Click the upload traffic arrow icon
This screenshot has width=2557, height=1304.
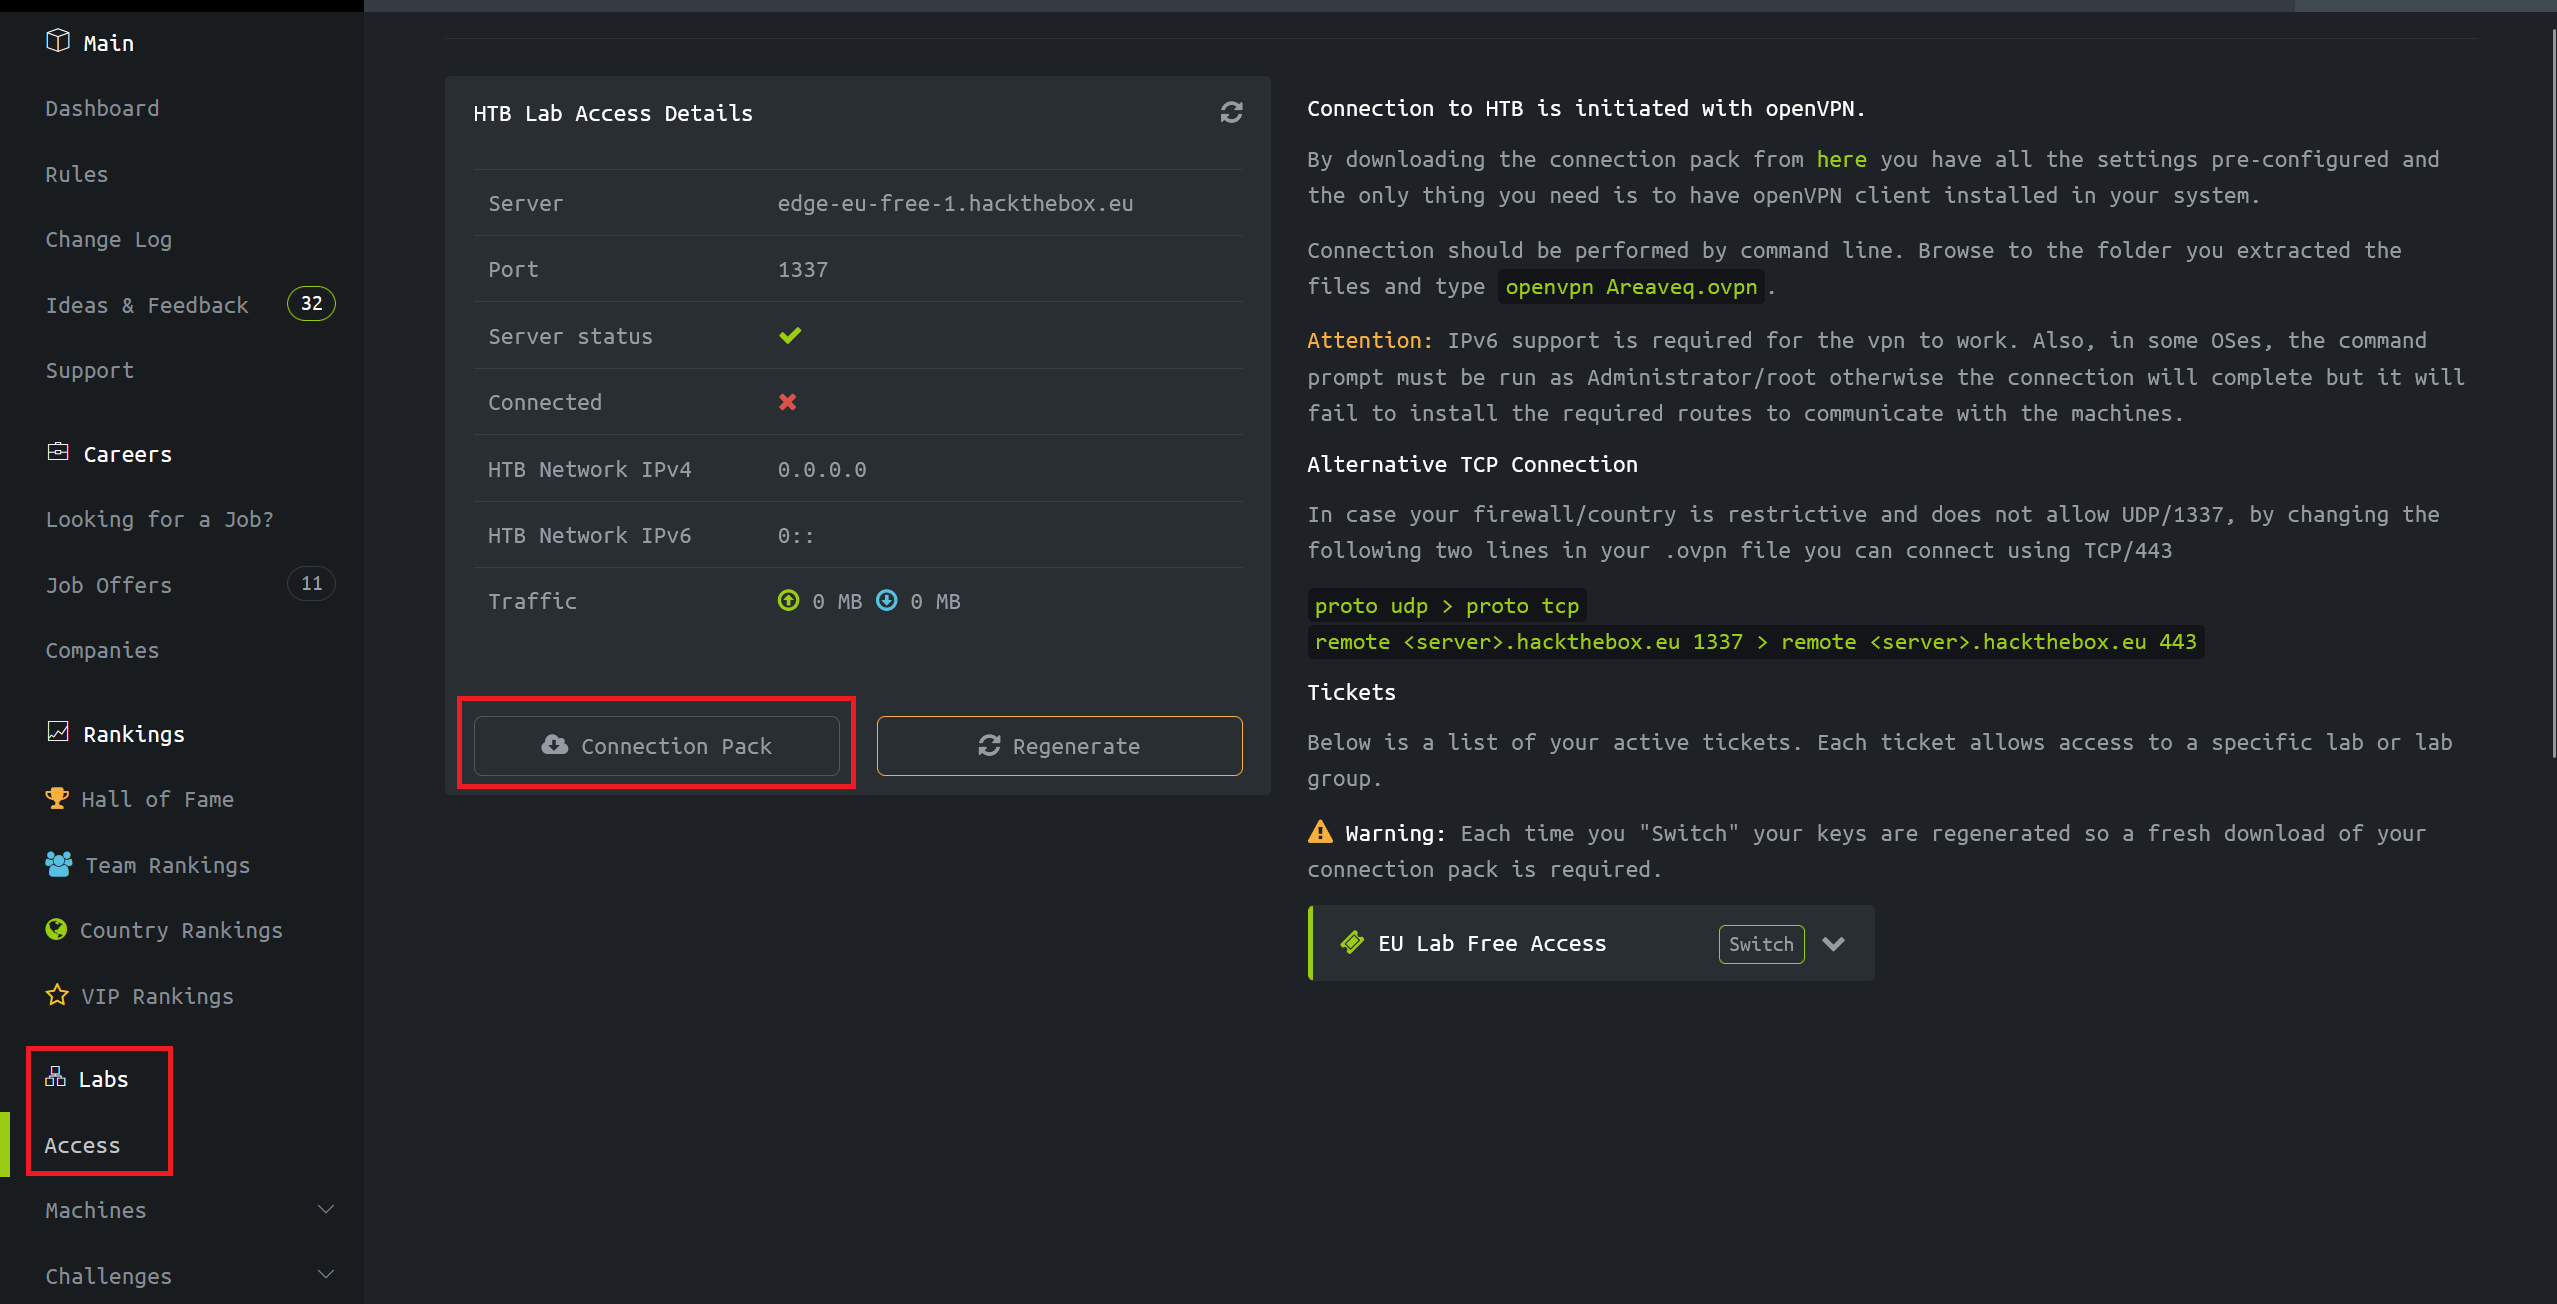click(x=788, y=601)
